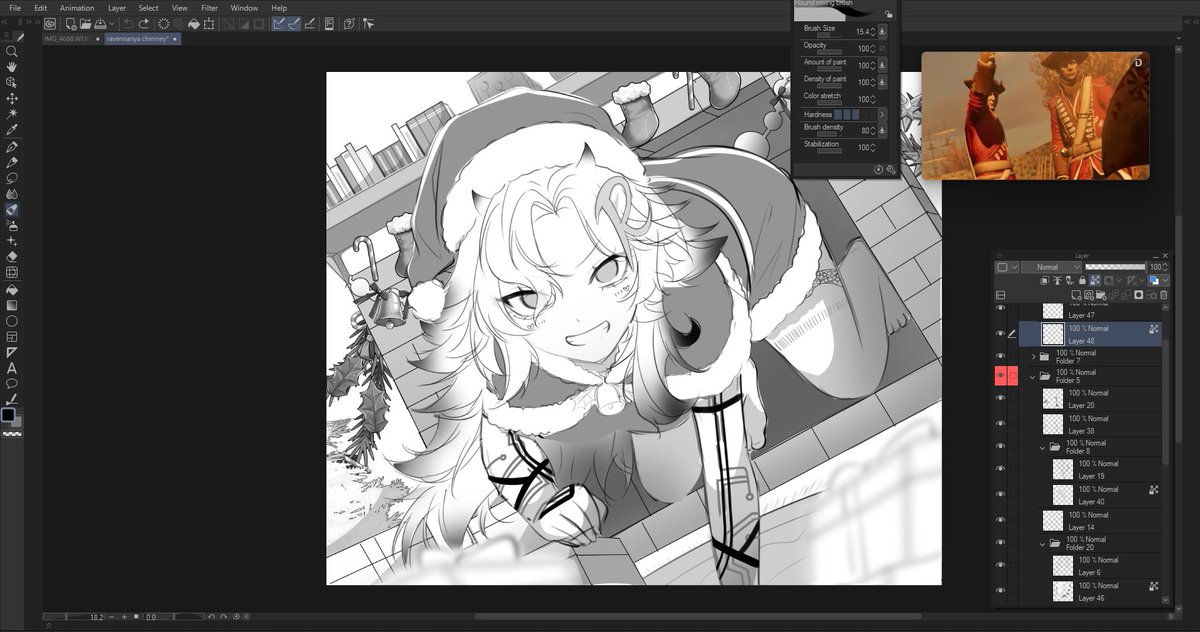
Task: Toggle Snap to Ruler in the command bar
Action: [x=279, y=23]
